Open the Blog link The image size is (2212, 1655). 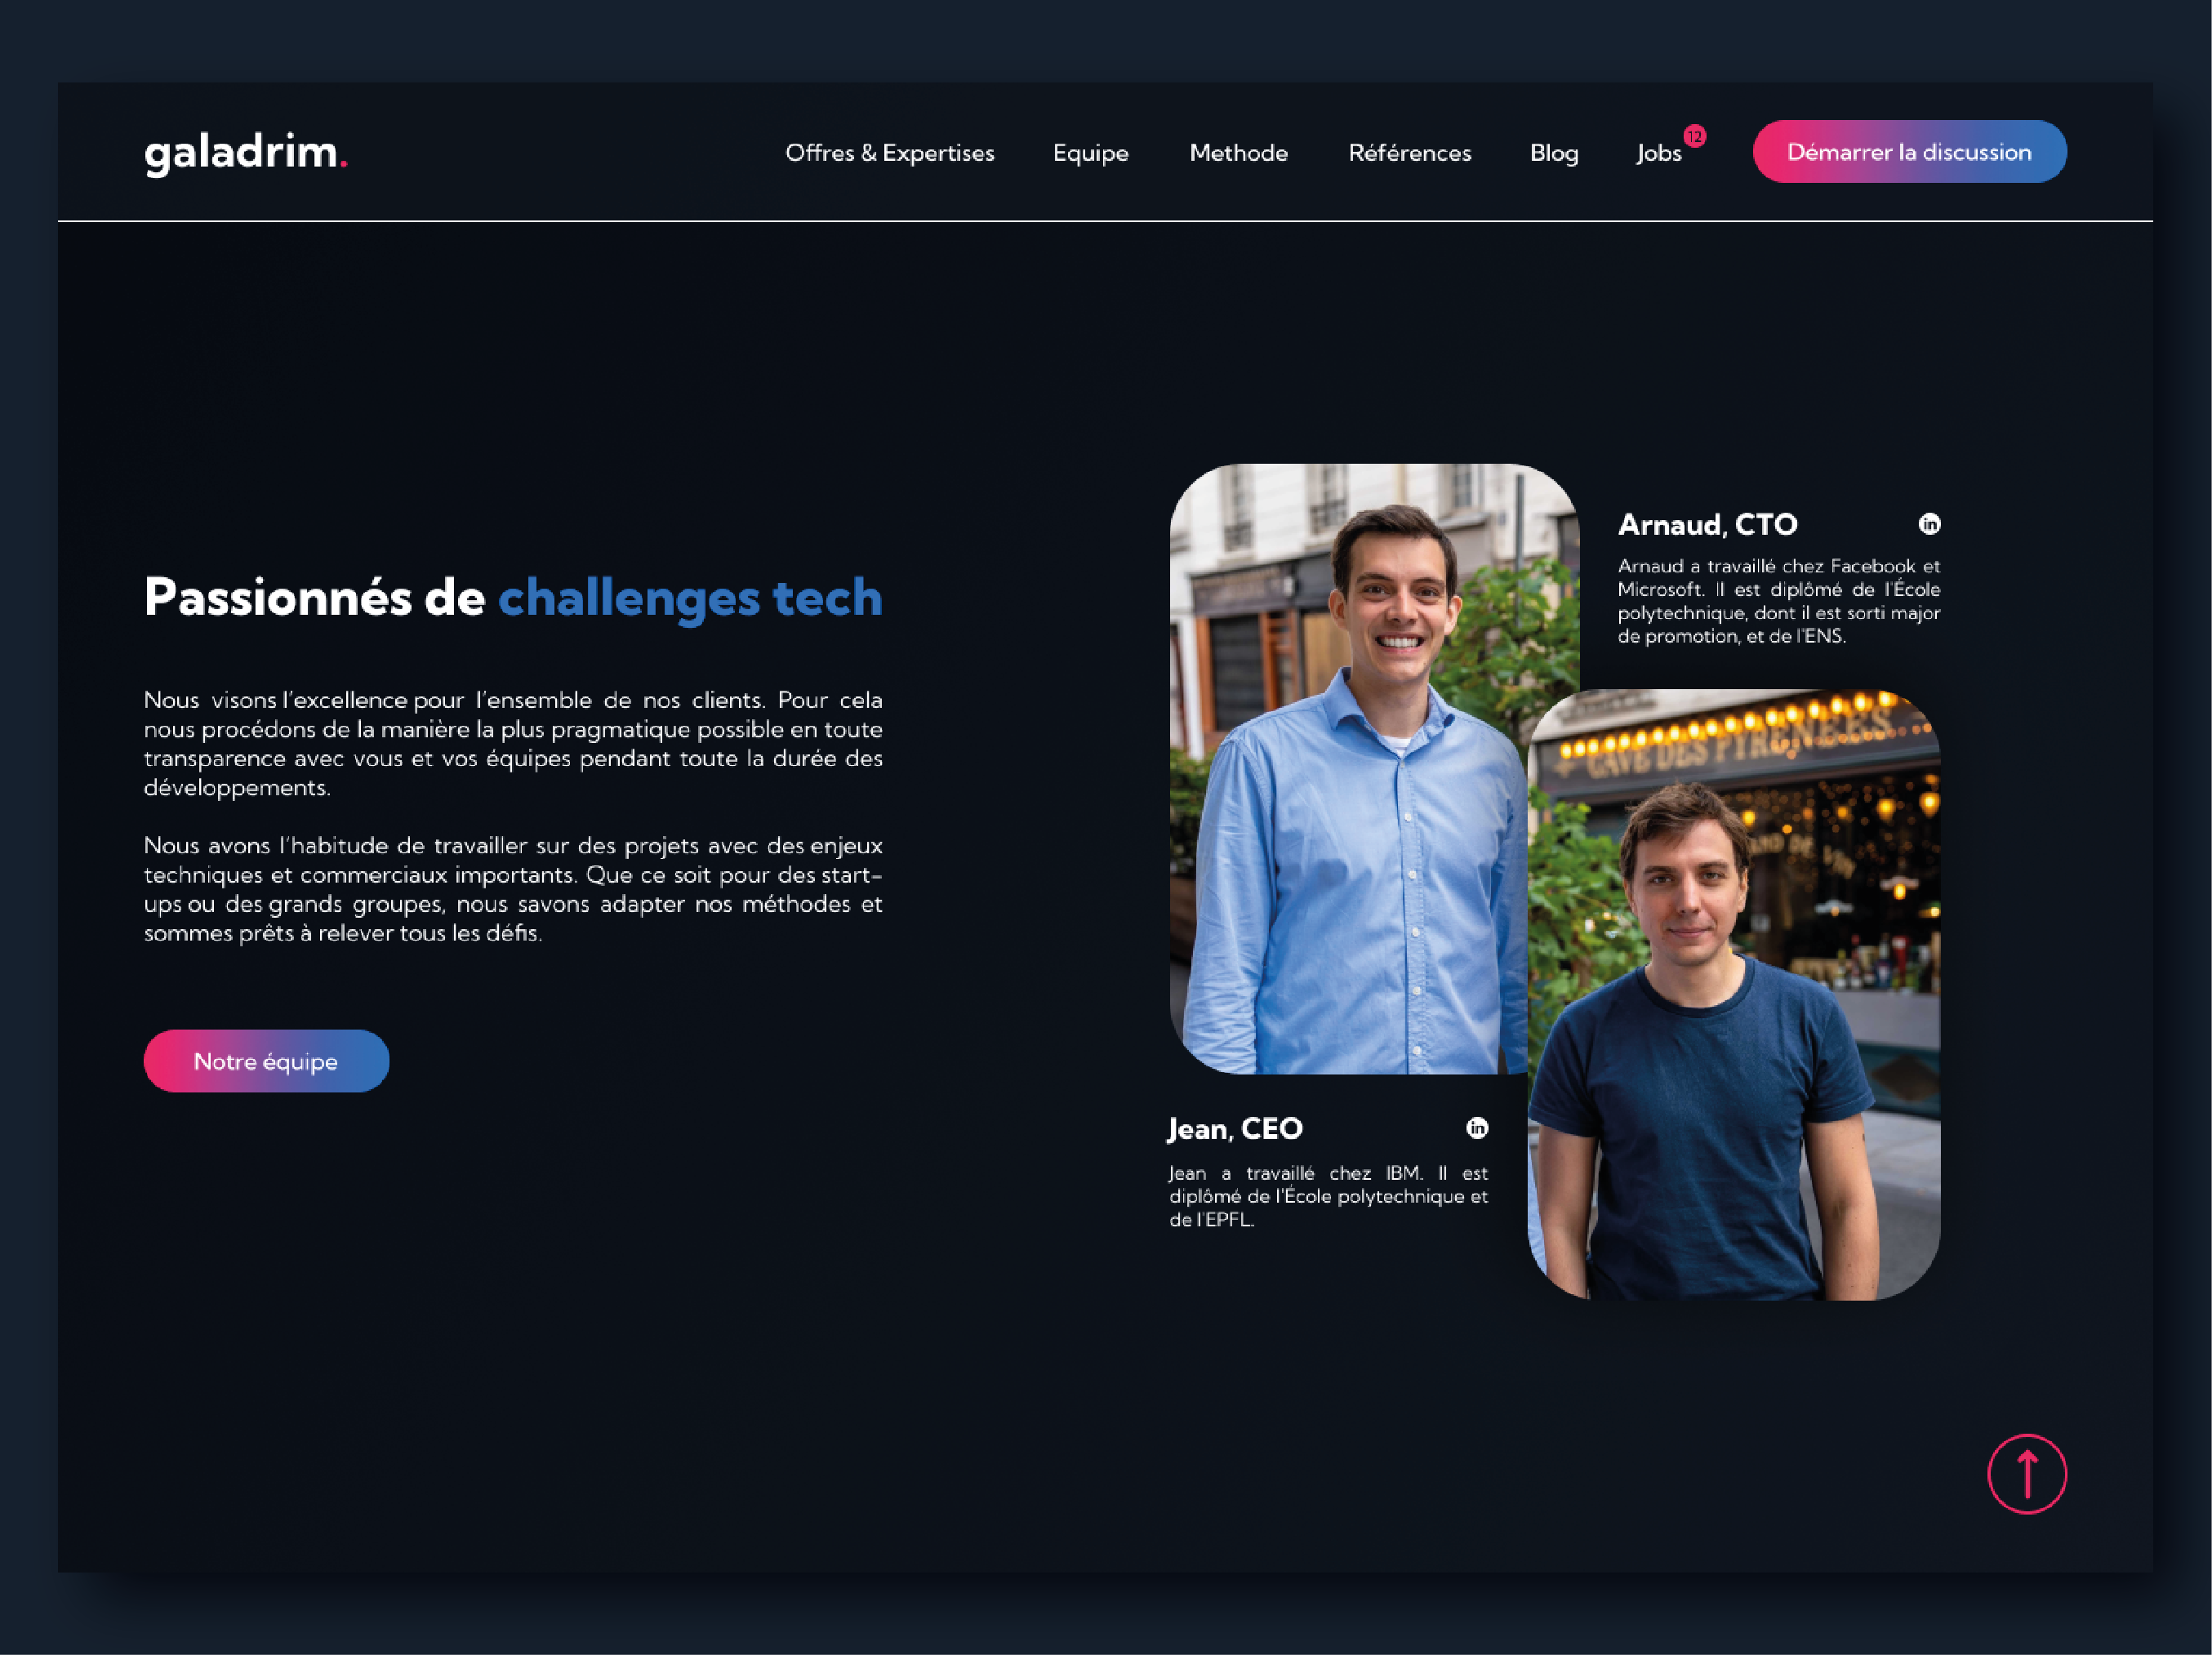click(x=1554, y=153)
